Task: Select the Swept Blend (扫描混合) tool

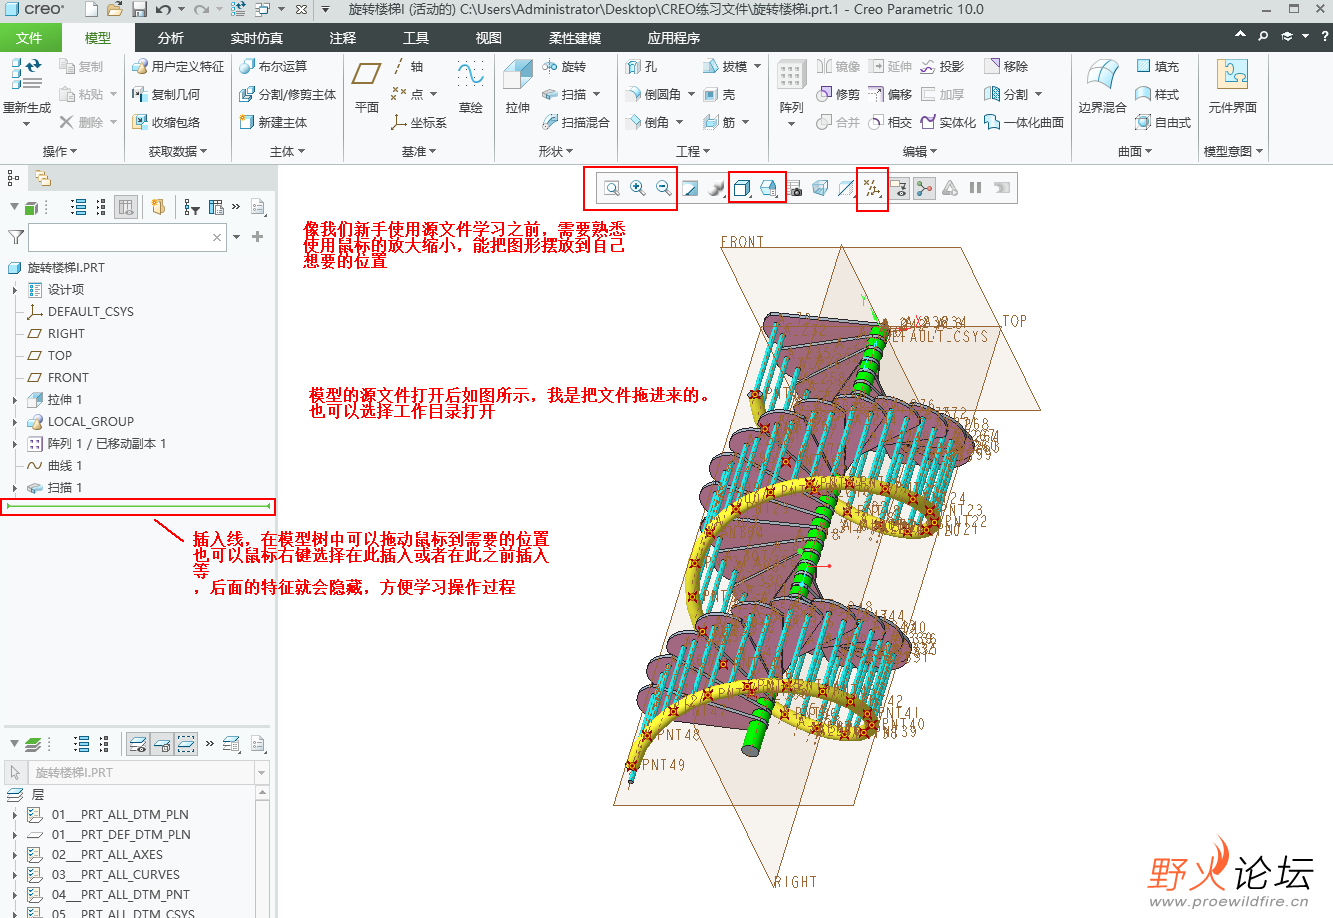Action: (576, 122)
